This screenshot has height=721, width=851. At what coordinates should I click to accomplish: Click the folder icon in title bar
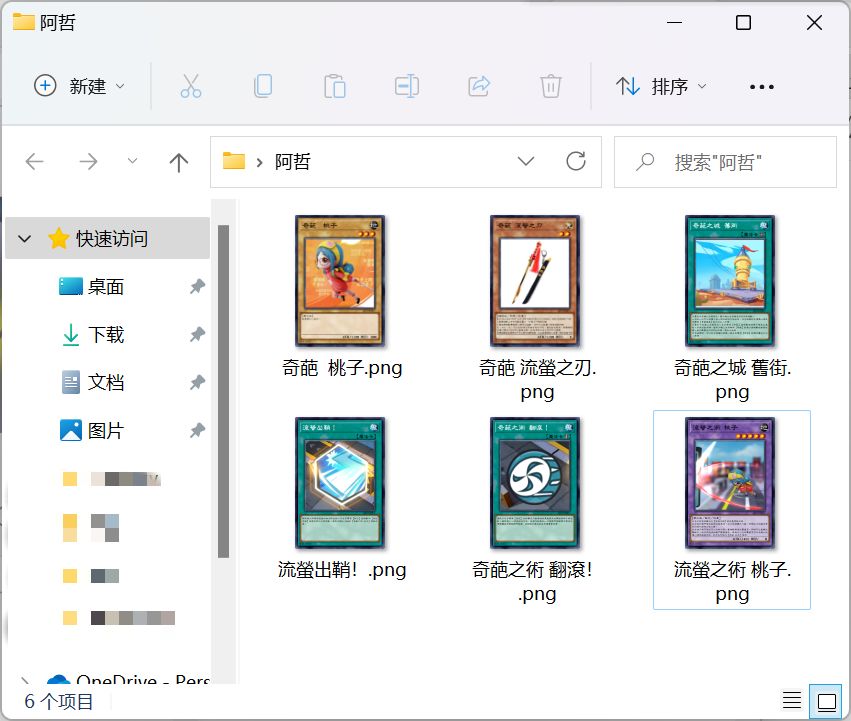point(23,22)
